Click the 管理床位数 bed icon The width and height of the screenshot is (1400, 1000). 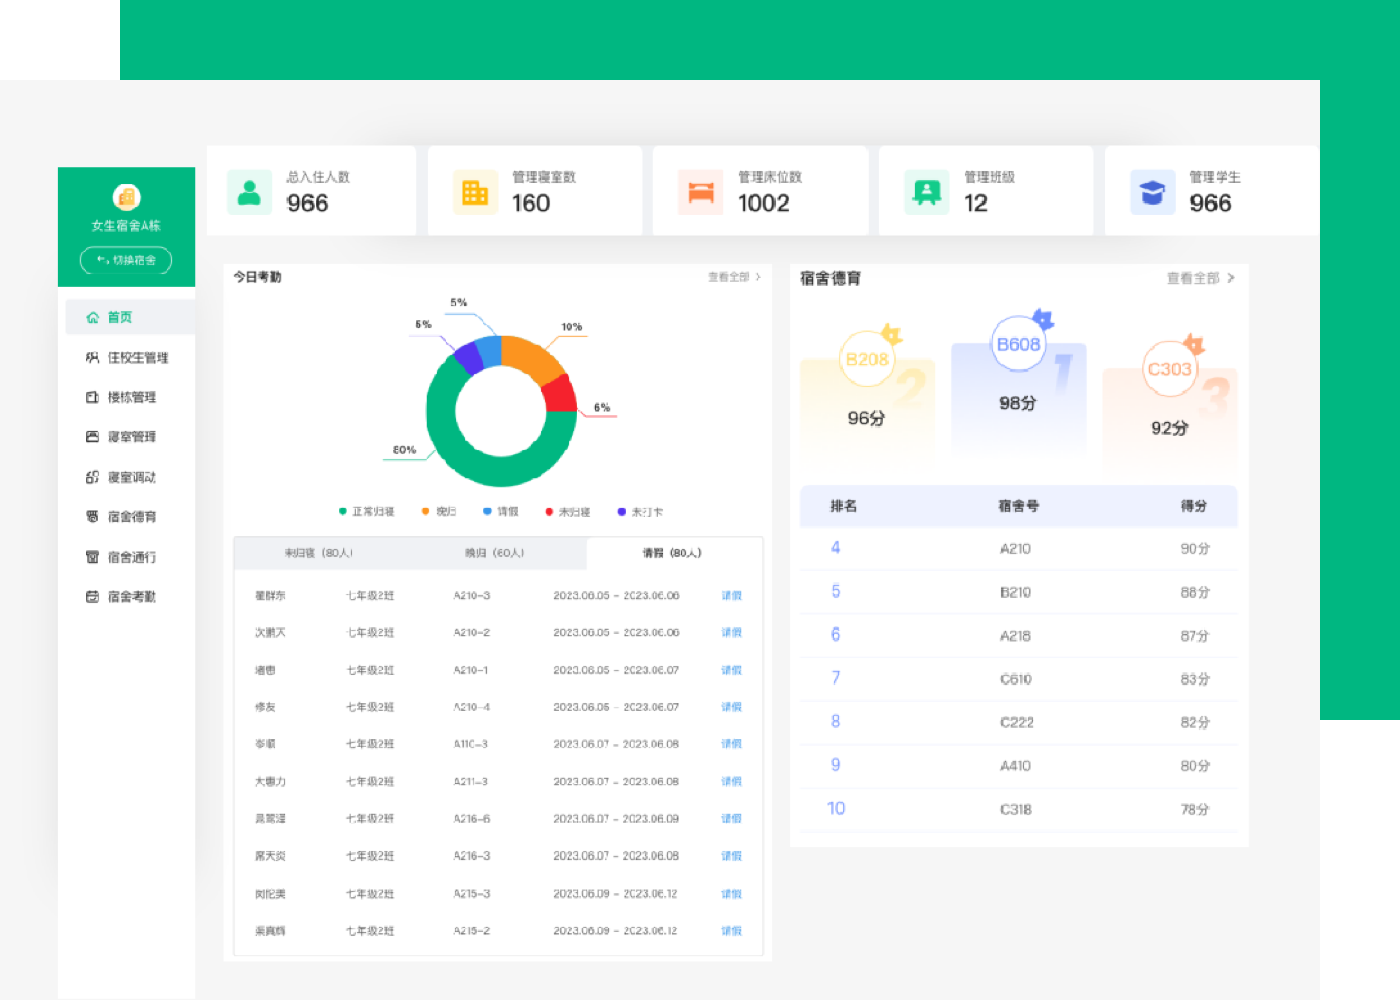tap(701, 191)
